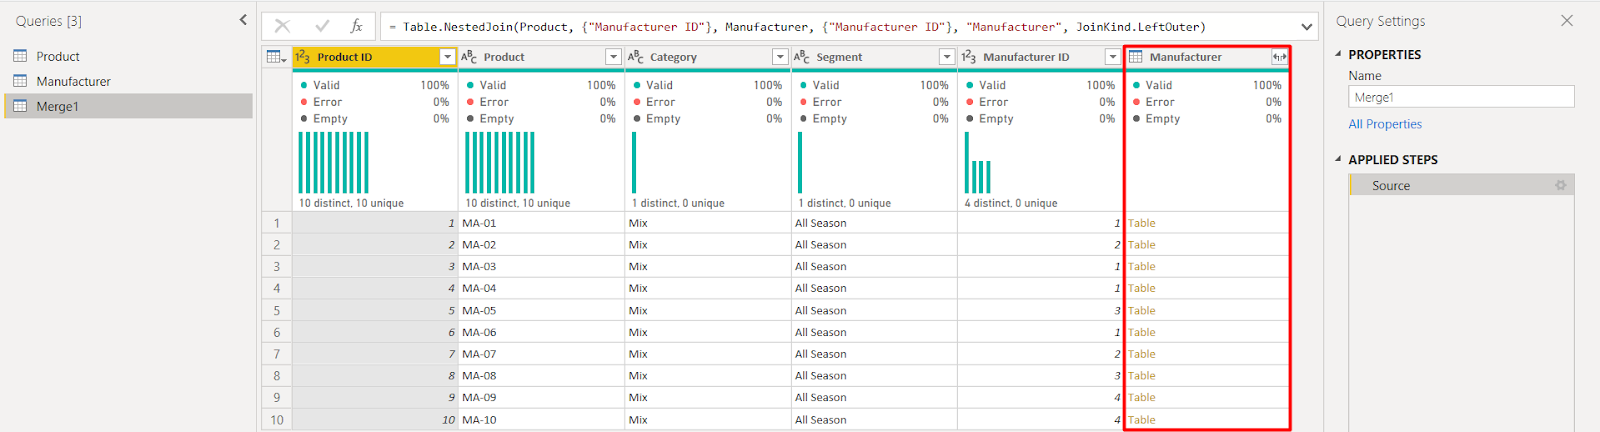Click the formula bar fx icon
The width and height of the screenshot is (1600, 432).
356,27
